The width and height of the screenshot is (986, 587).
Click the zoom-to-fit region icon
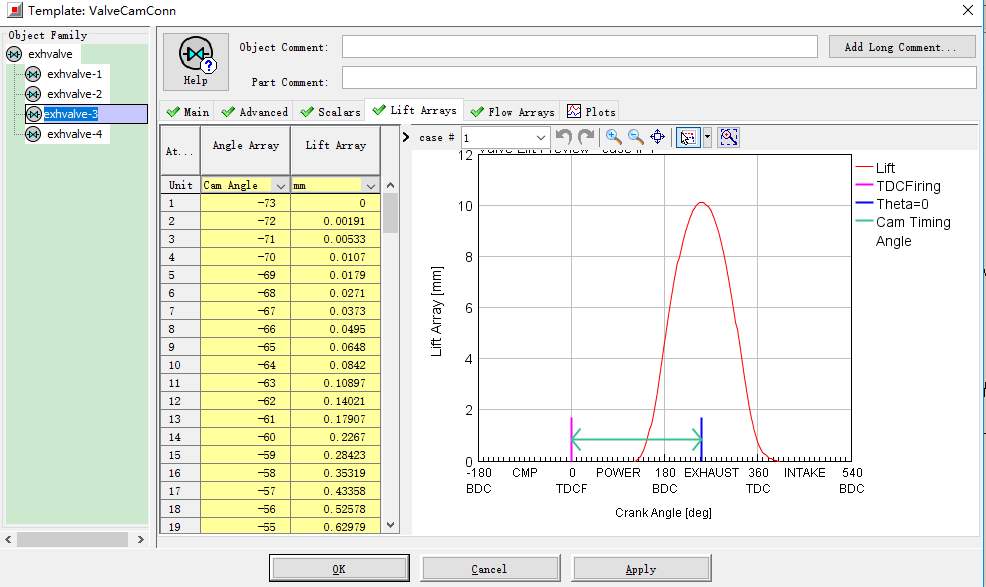(728, 137)
